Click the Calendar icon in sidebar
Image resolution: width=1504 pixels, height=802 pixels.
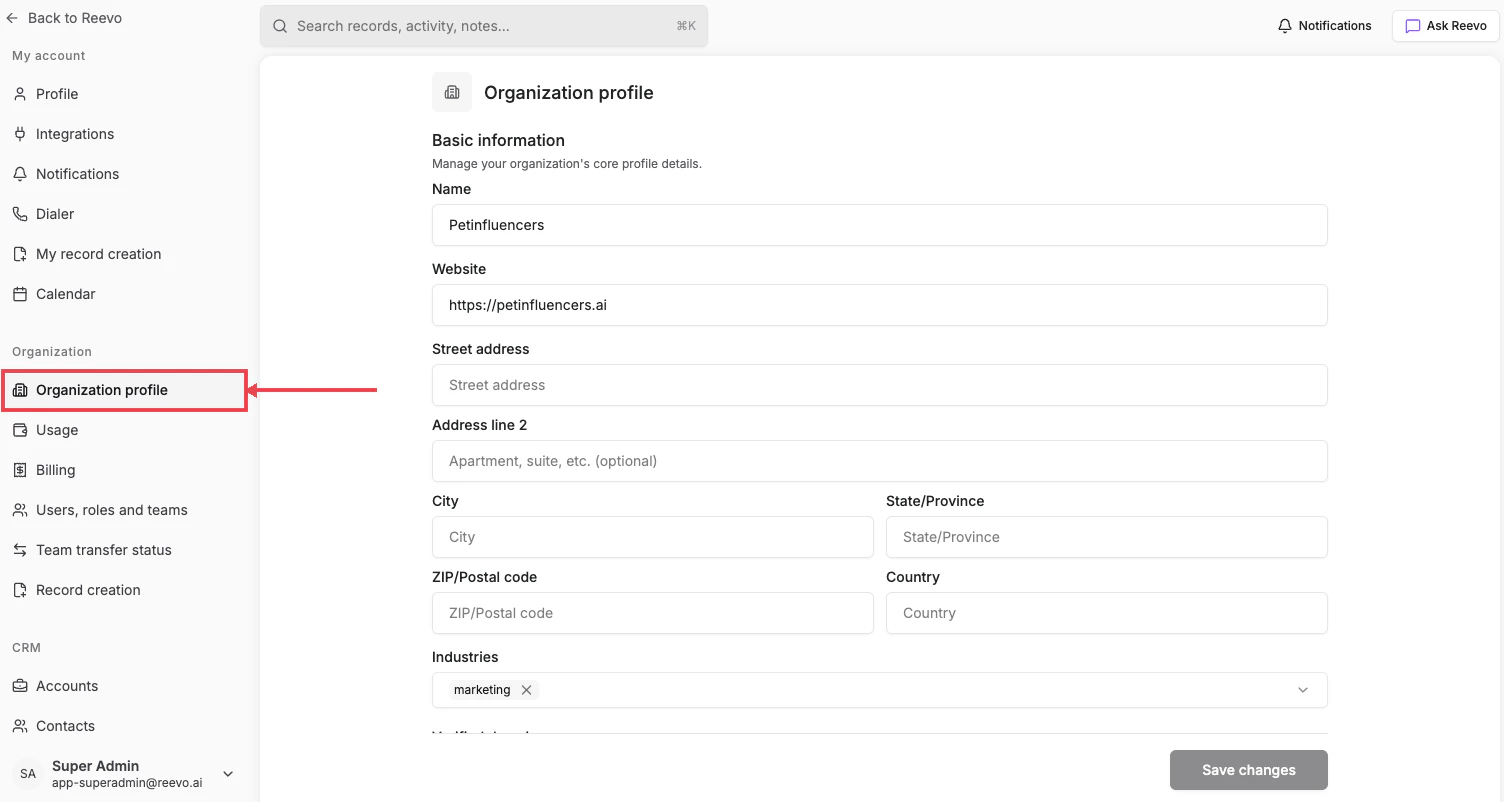click(x=20, y=294)
